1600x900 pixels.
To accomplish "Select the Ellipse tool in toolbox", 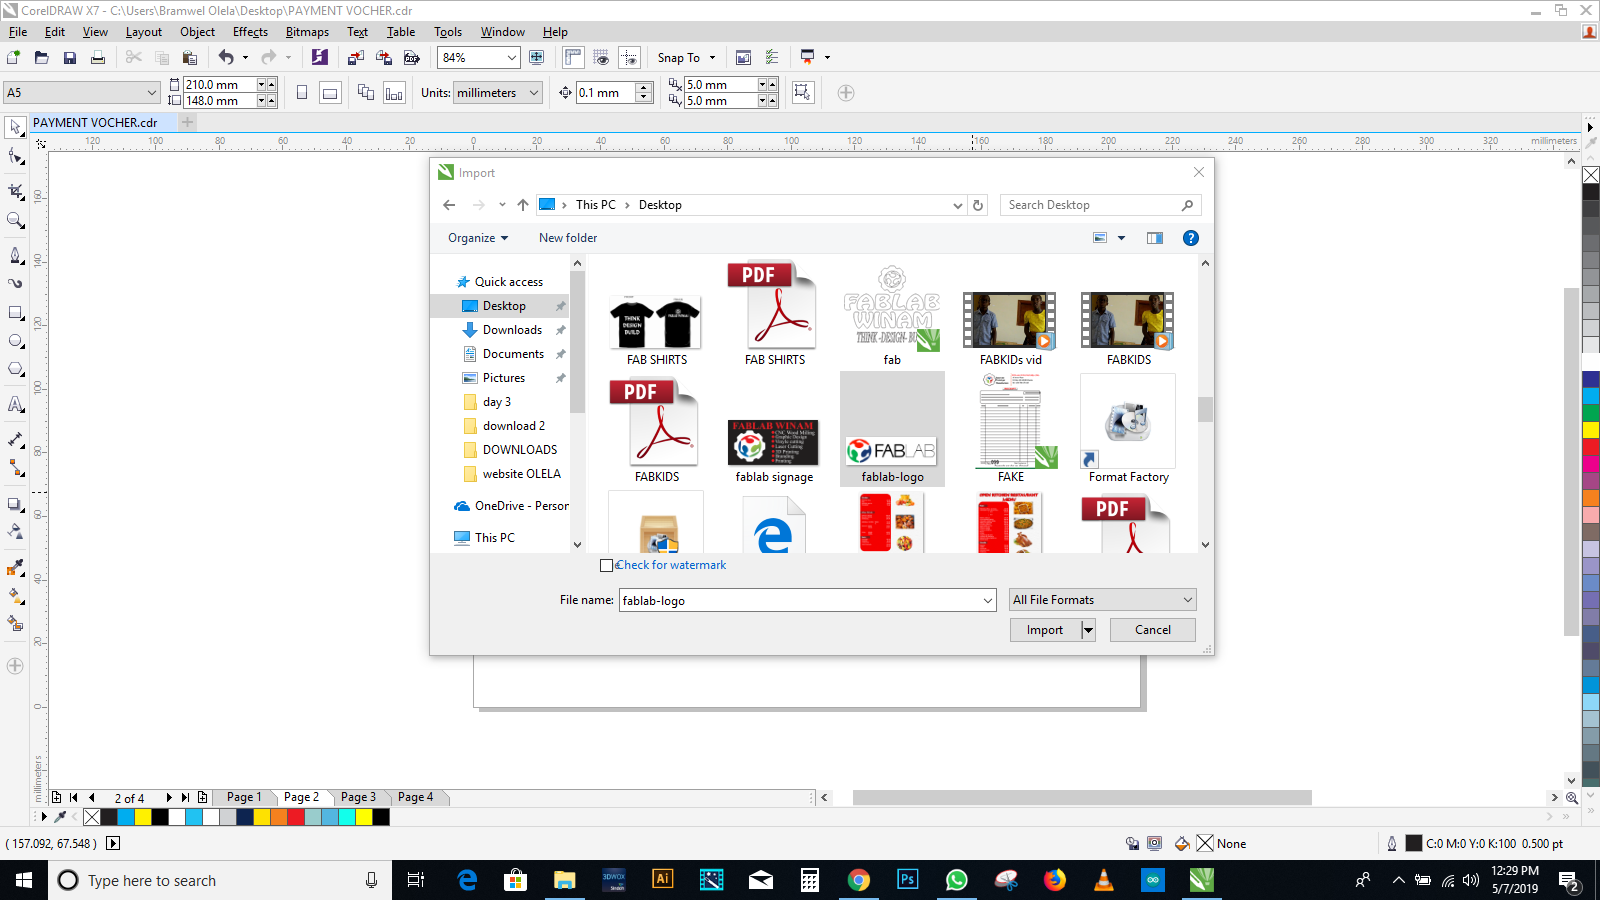I will pos(15,342).
